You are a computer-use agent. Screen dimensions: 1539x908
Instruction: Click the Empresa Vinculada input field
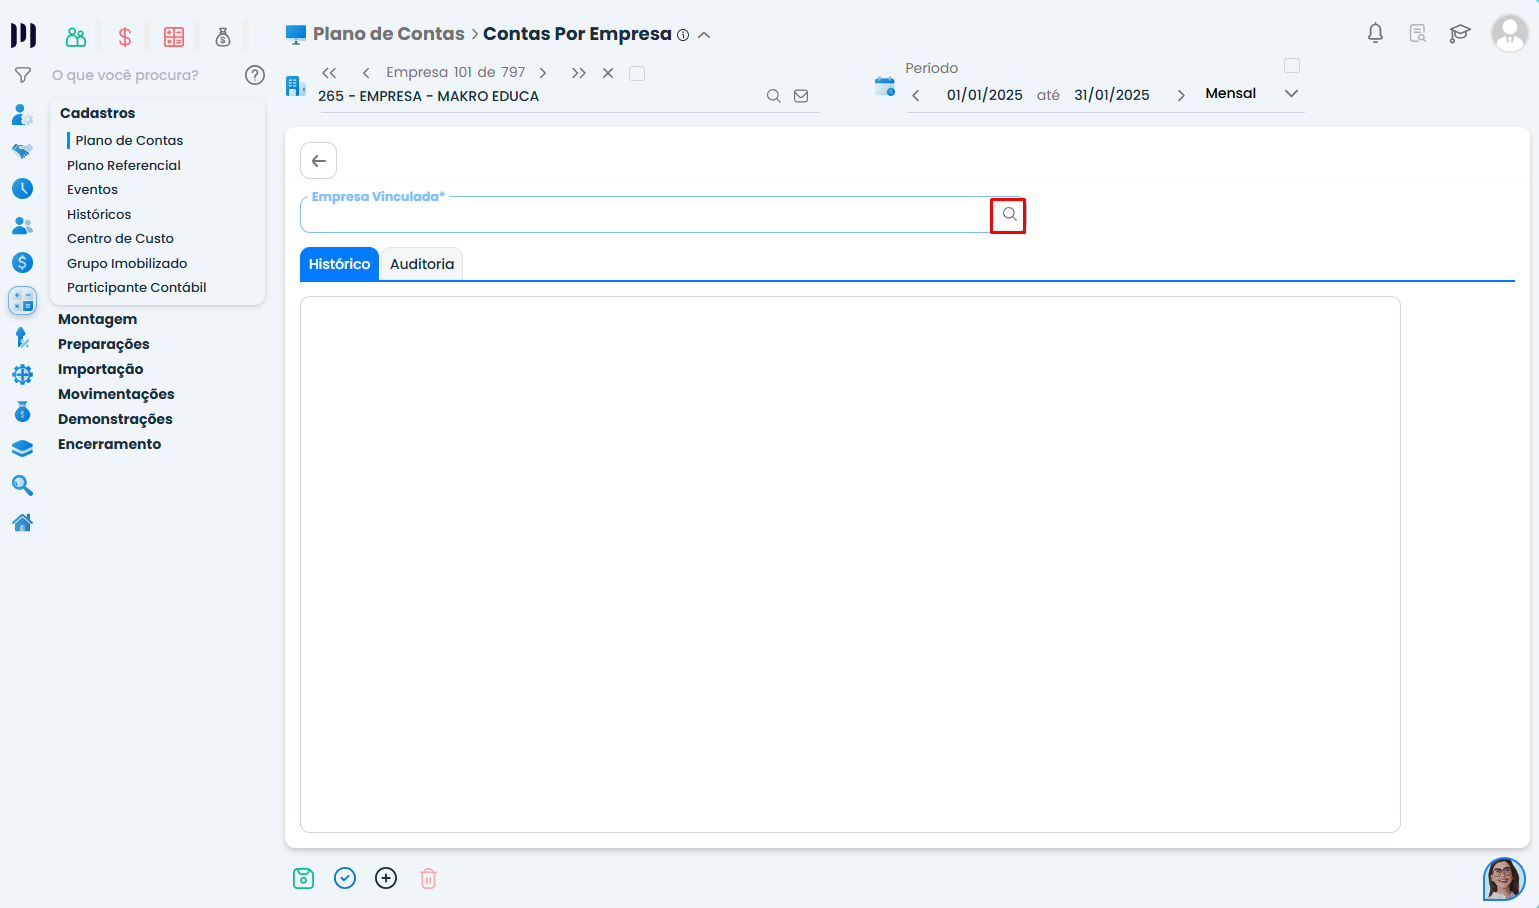[645, 215]
